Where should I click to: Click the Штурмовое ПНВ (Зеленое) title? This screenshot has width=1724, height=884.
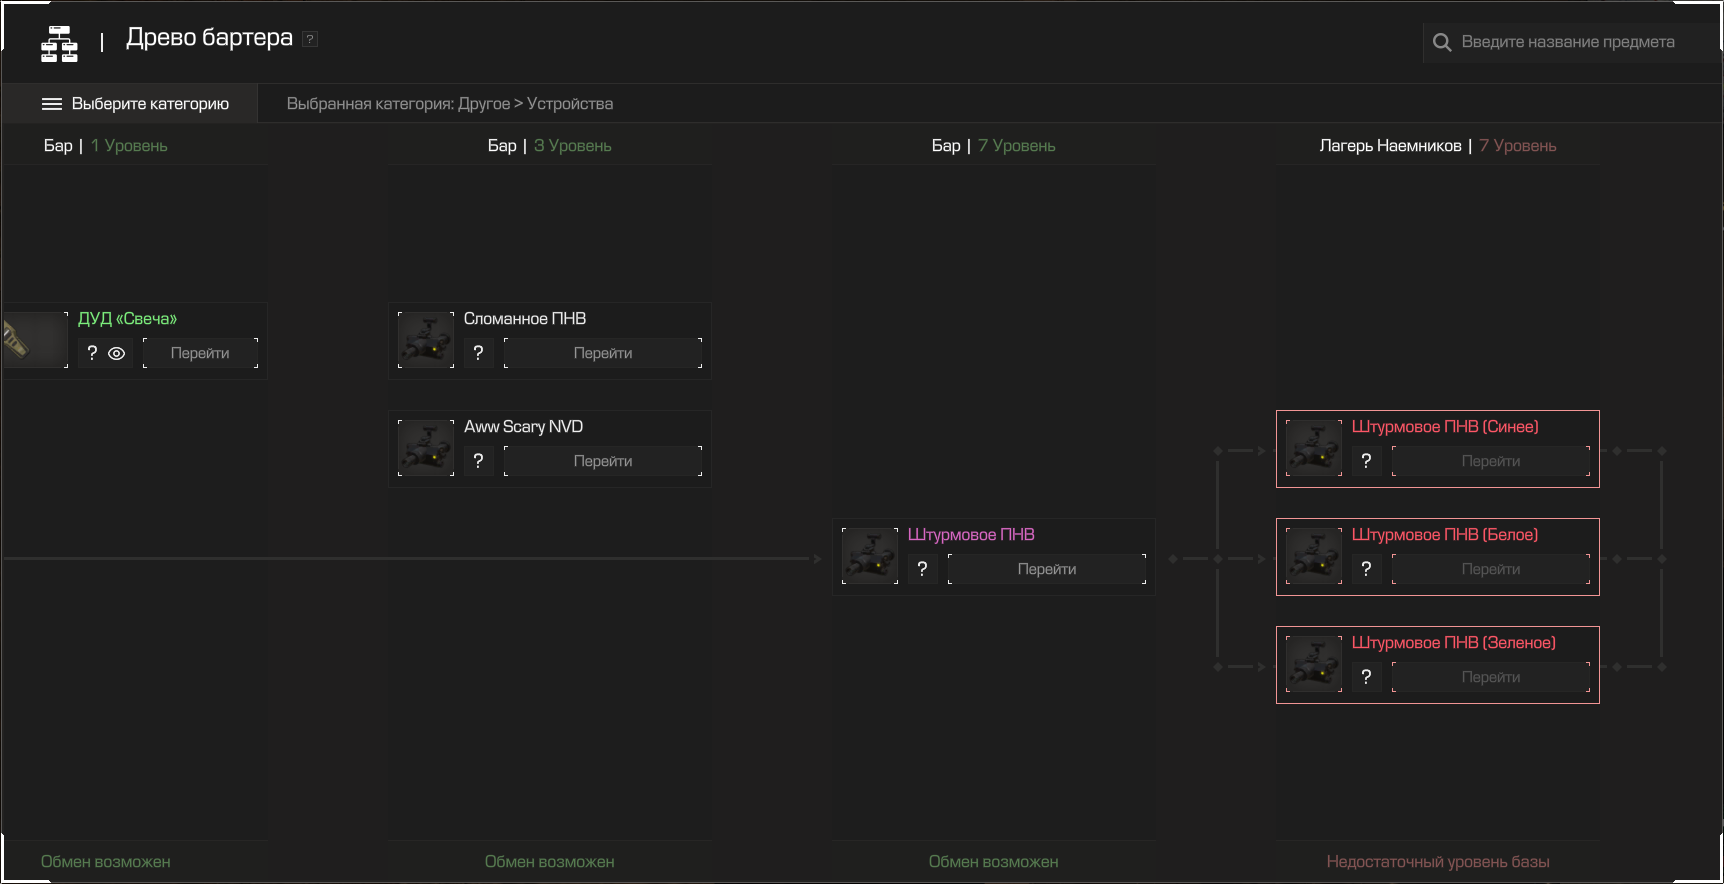[1454, 643]
